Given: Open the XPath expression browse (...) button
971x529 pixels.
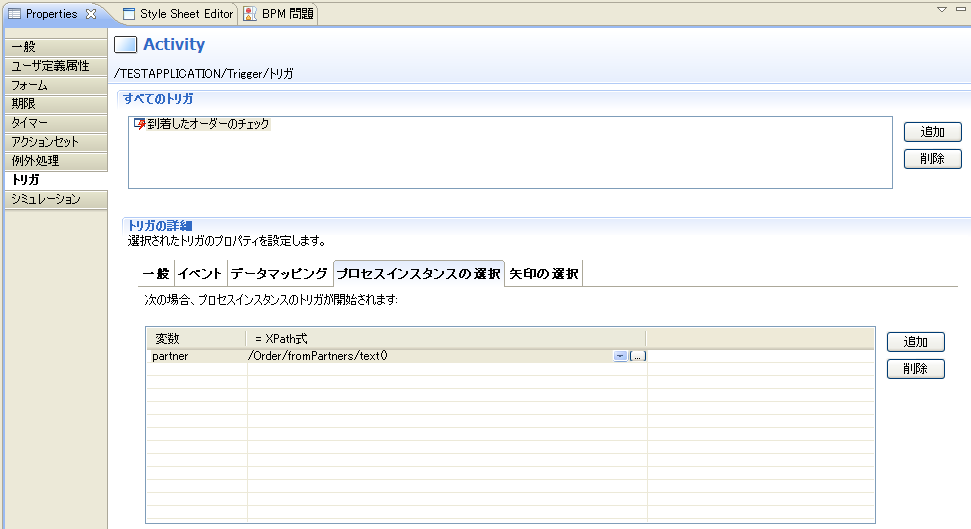Looking at the screenshot, I should click(637, 356).
